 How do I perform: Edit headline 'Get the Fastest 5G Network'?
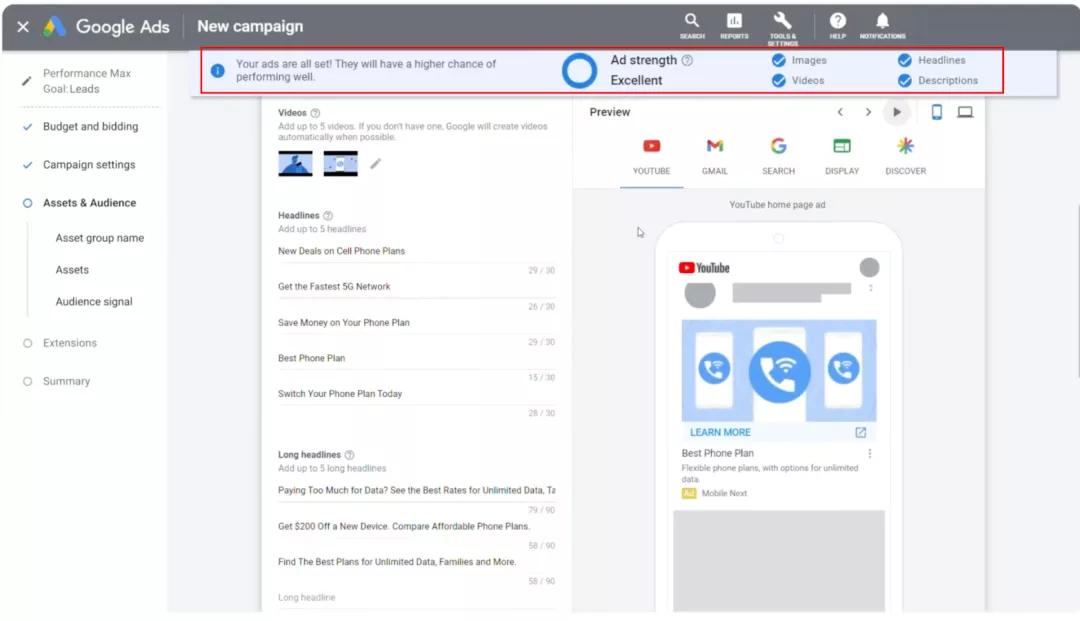tap(416, 287)
